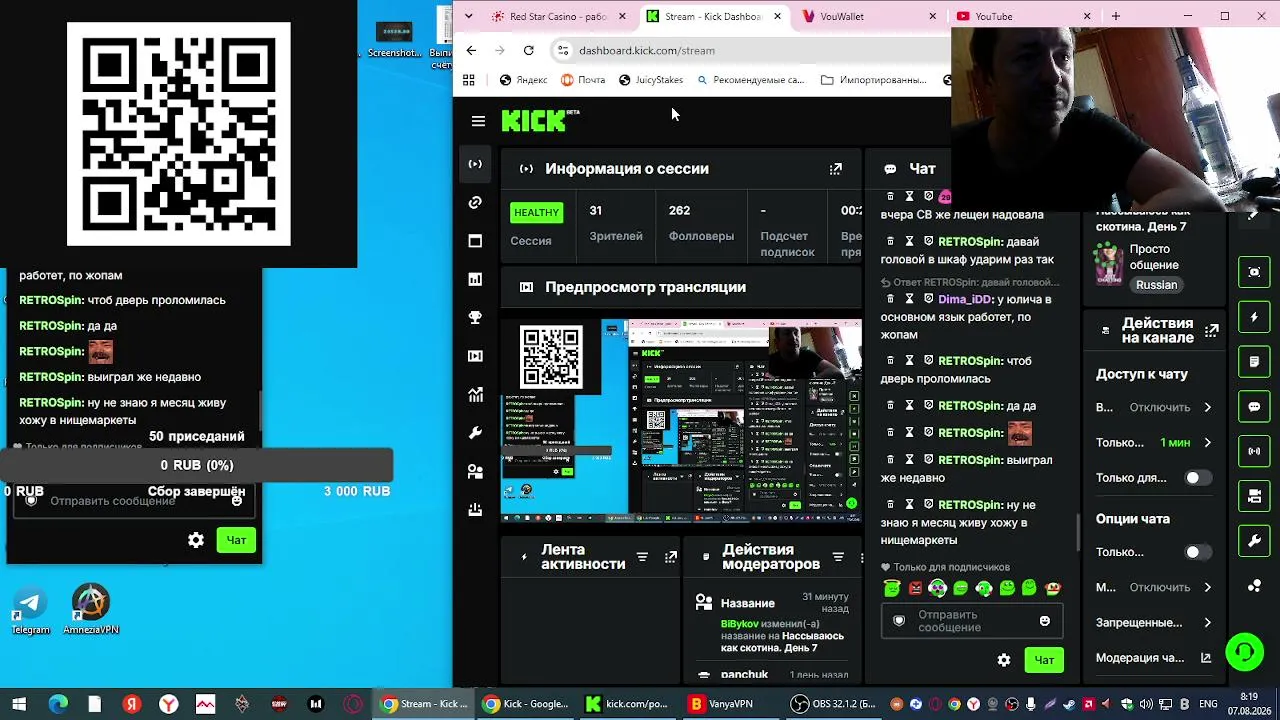
Task: Reload the Kick dashboard page
Action: 529,50
